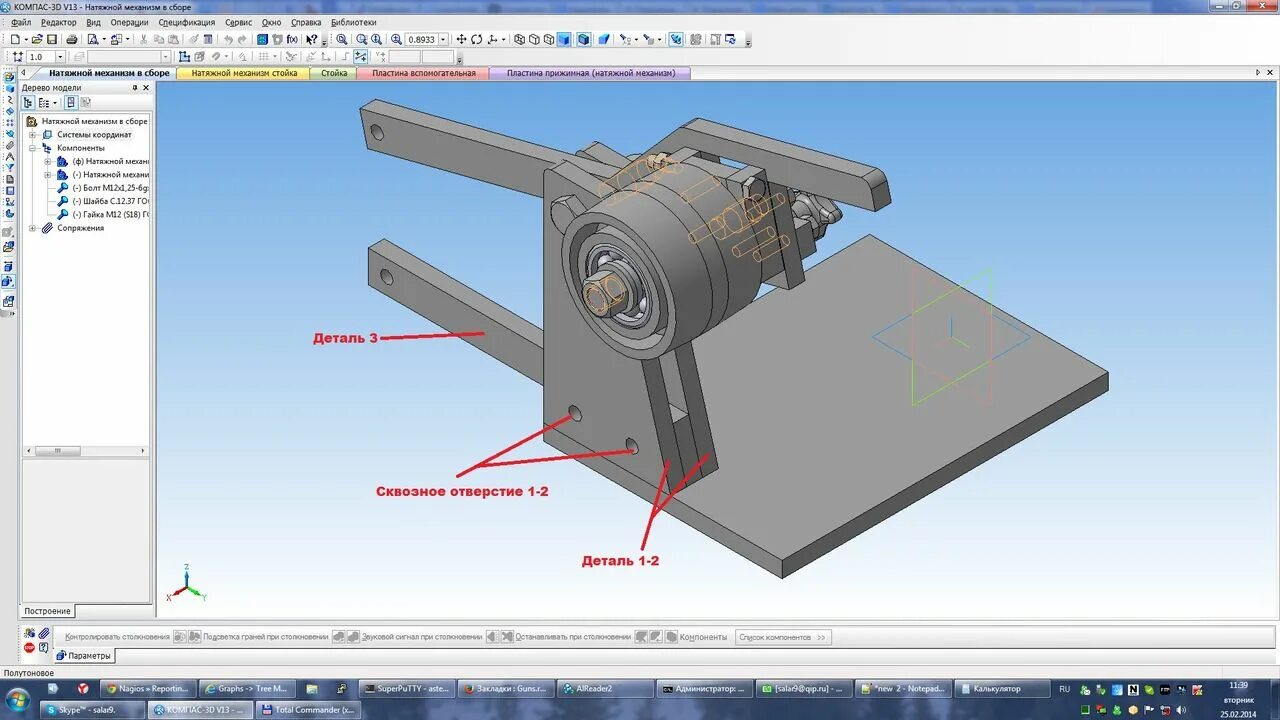
Task: Click the view orientation axes icon
Action: pos(493,39)
